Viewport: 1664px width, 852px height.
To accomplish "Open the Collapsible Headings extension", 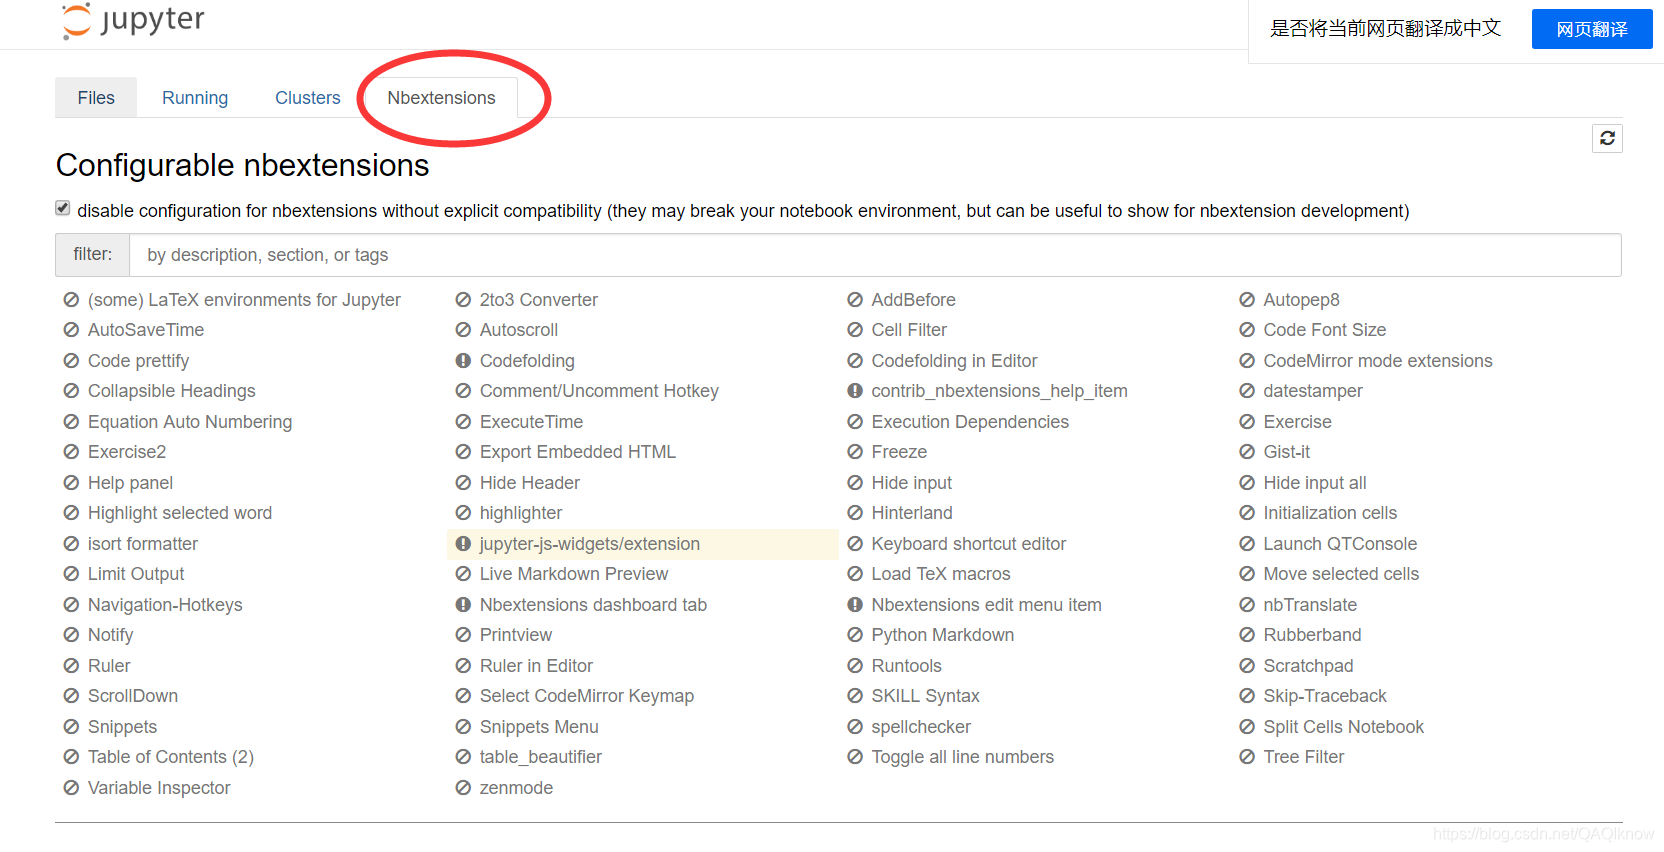I will [172, 391].
